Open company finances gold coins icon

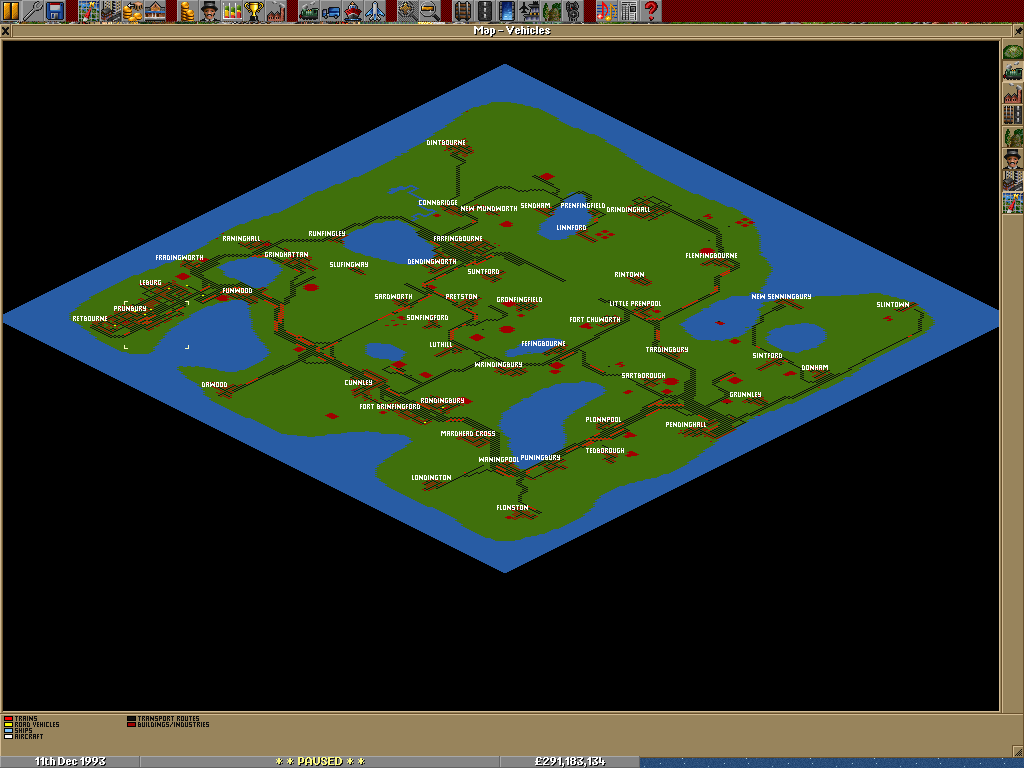(188, 11)
